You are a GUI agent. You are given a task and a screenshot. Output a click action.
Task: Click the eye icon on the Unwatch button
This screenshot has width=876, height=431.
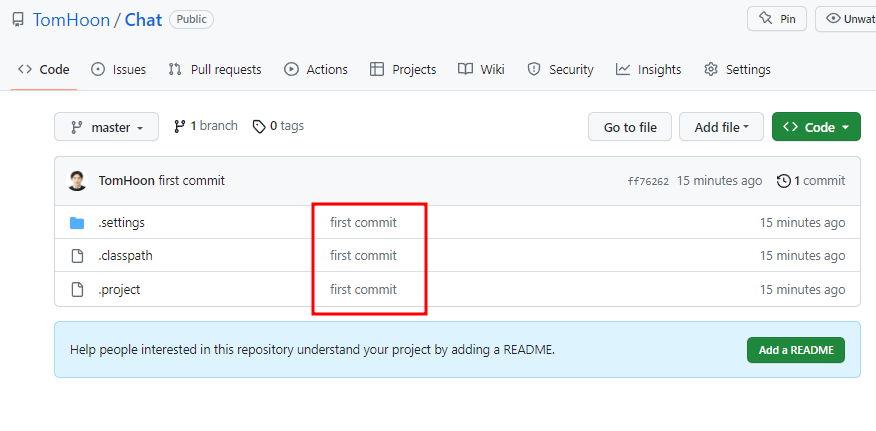click(834, 19)
